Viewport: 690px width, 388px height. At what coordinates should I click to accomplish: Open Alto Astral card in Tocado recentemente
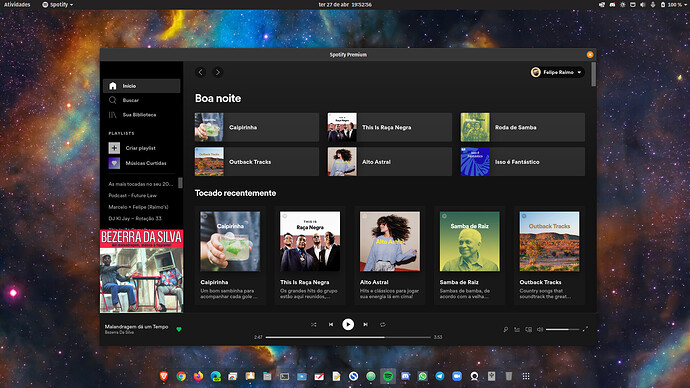[390, 256]
